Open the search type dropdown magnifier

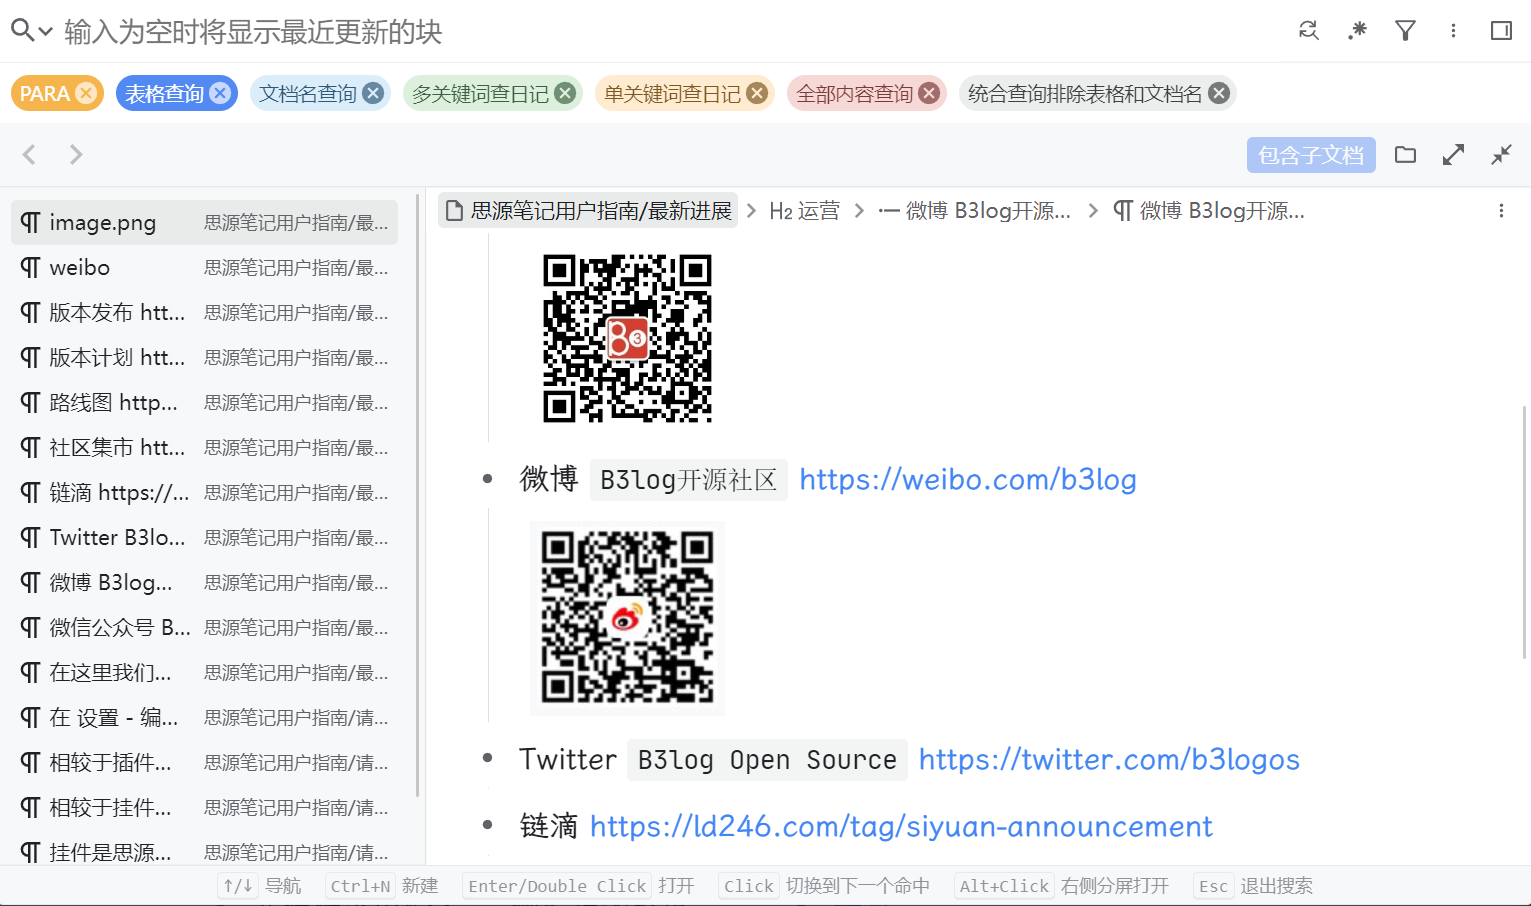[31, 31]
